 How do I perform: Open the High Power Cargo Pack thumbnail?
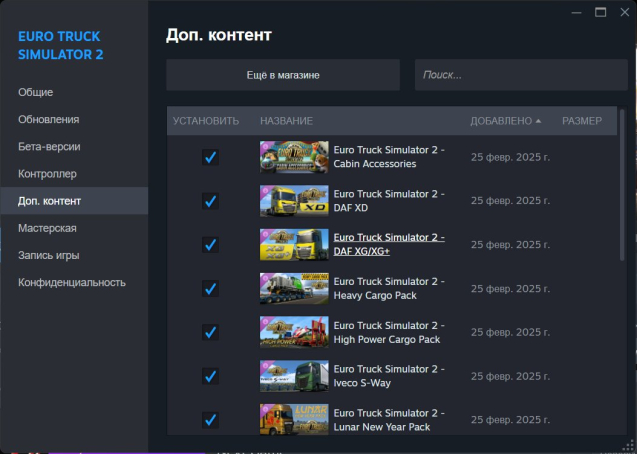click(x=294, y=333)
